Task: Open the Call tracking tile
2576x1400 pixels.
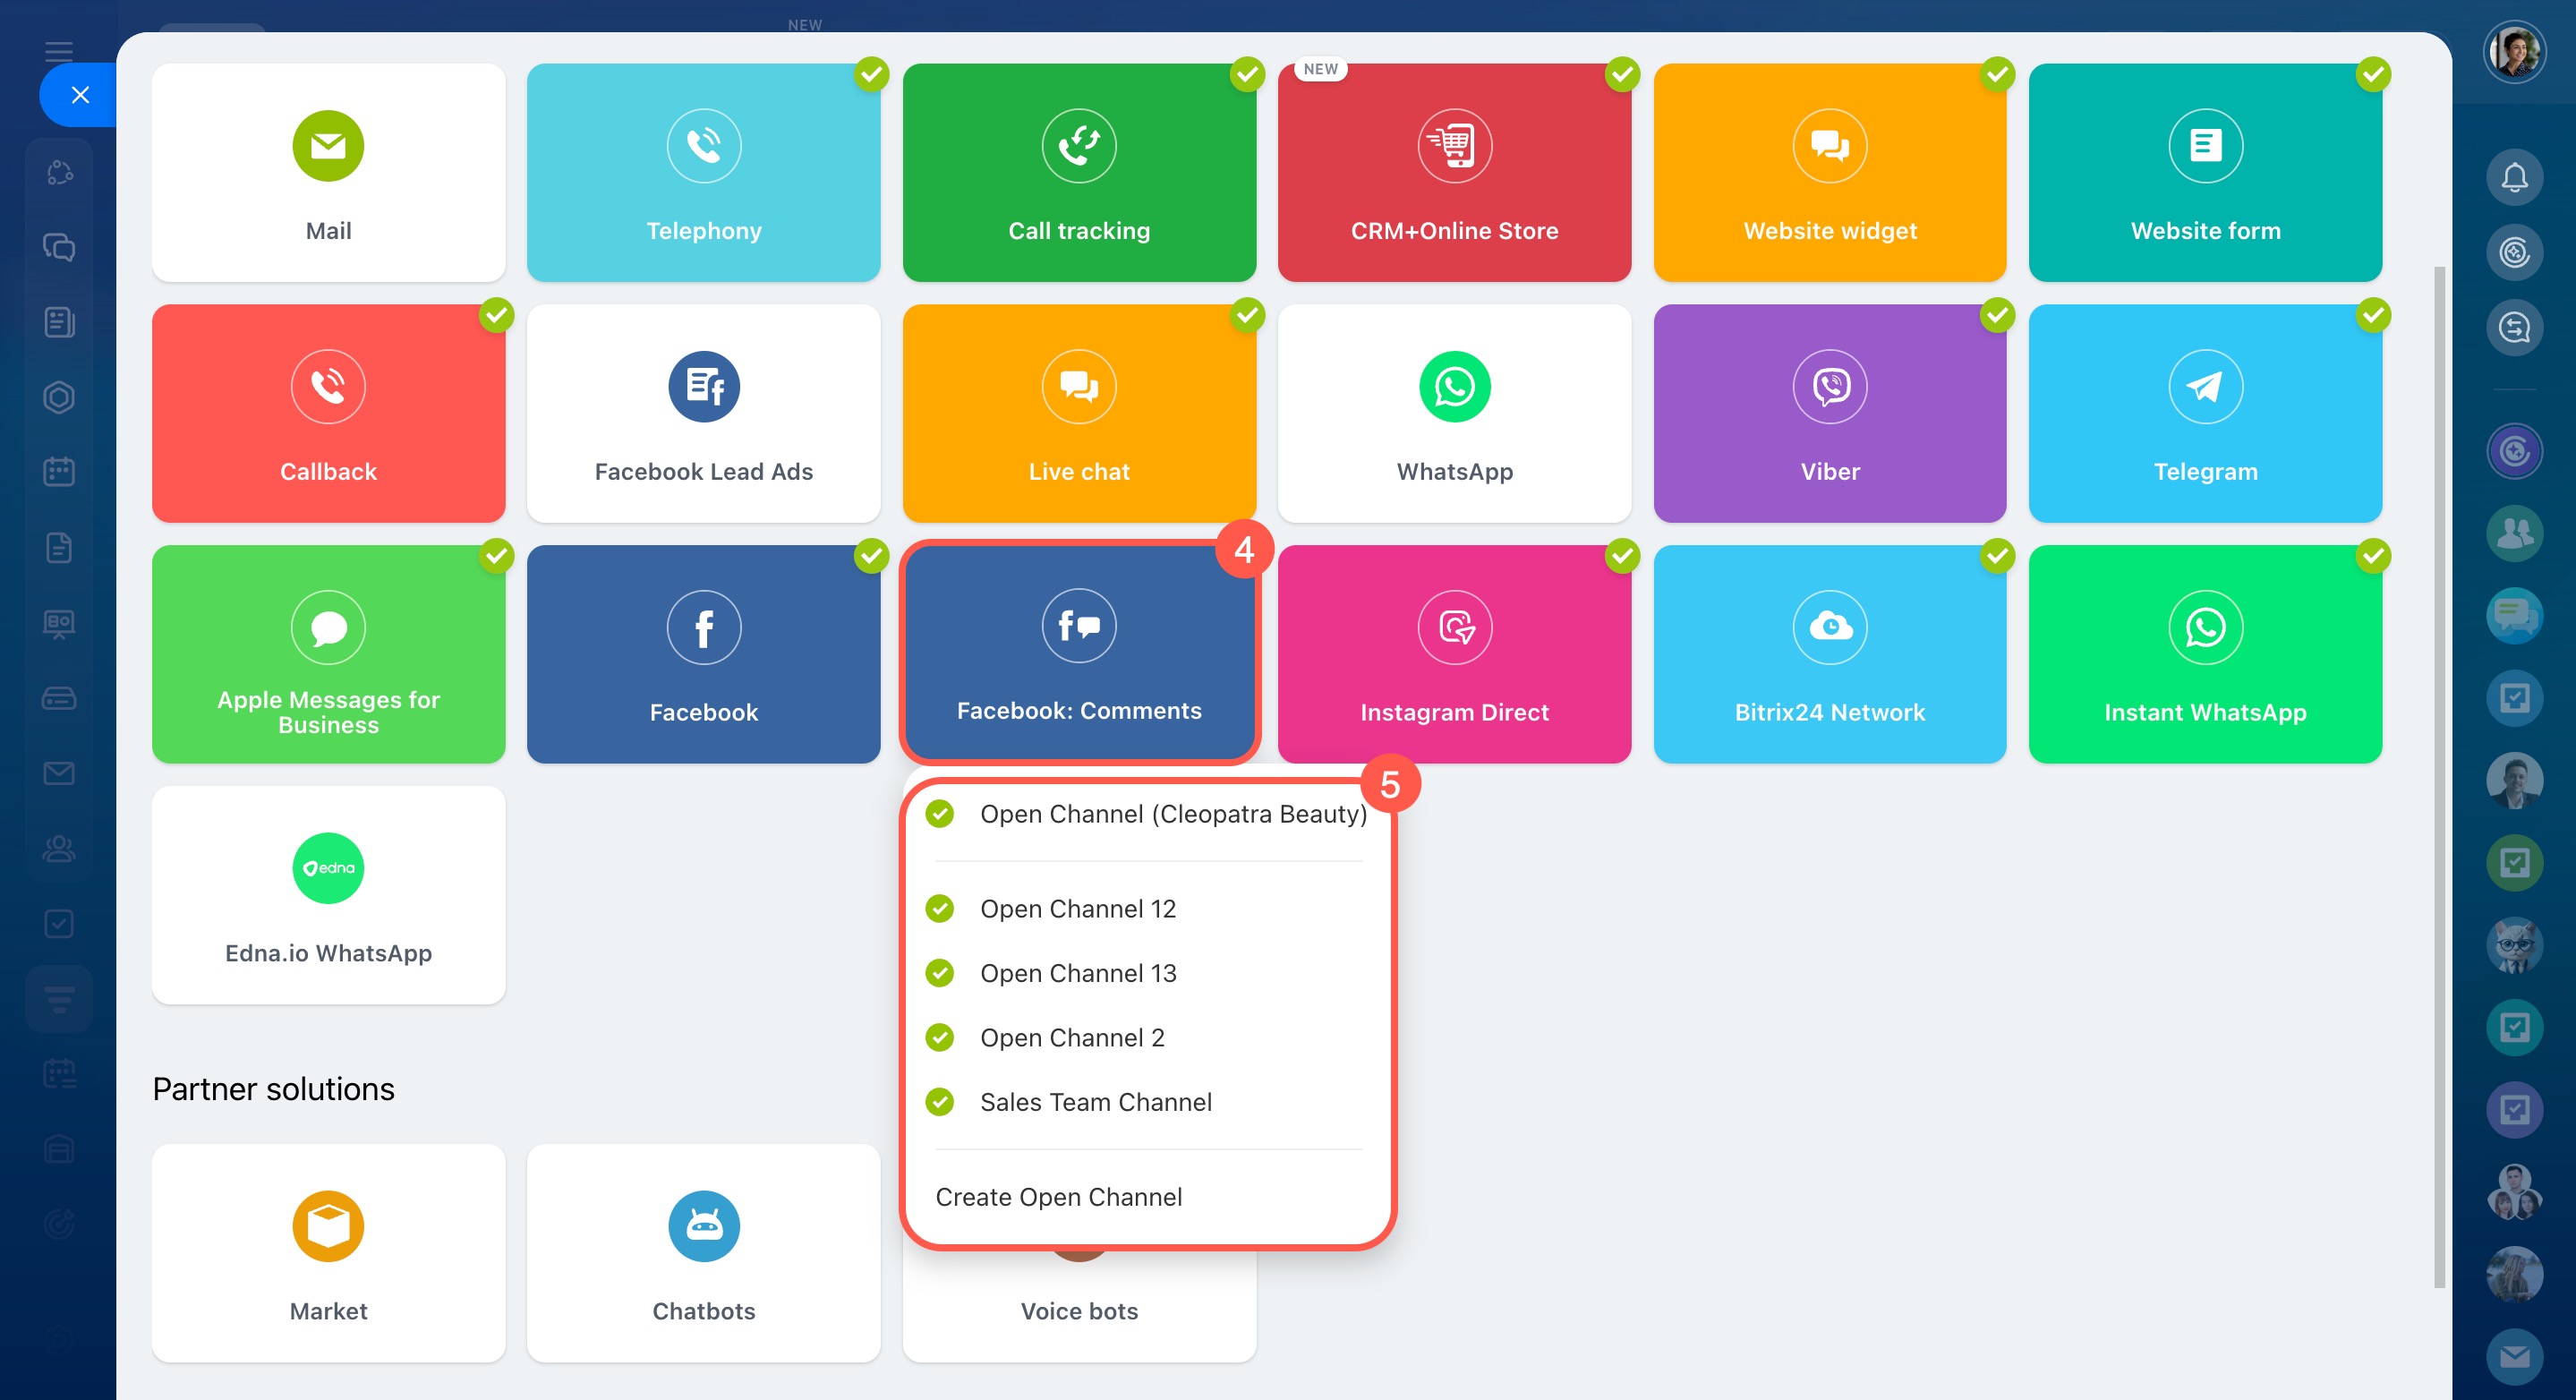Action: pos(1078,172)
